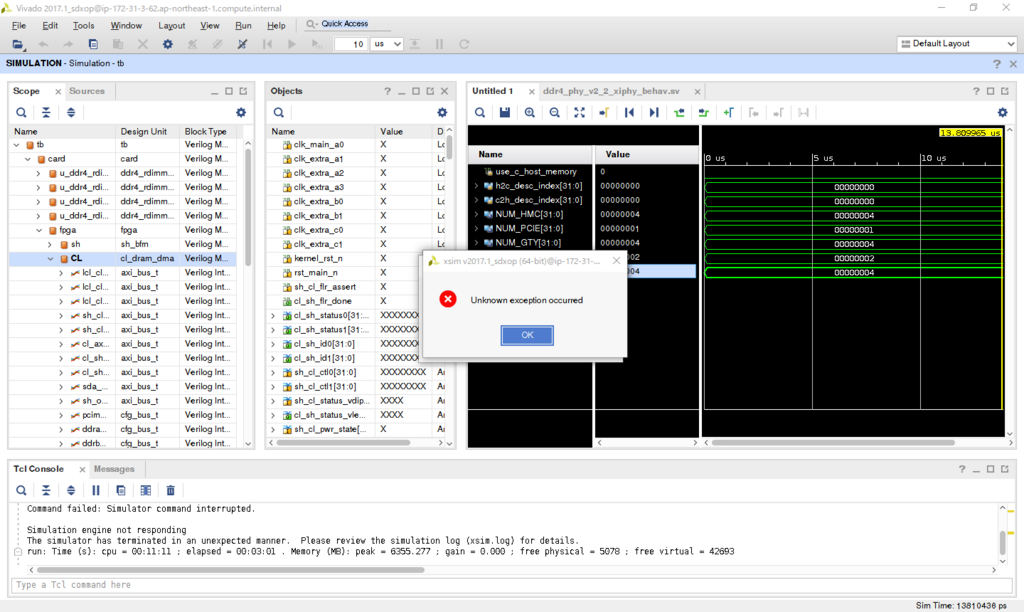Jump to previous transition
The height and width of the screenshot is (612, 1024).
pos(679,112)
